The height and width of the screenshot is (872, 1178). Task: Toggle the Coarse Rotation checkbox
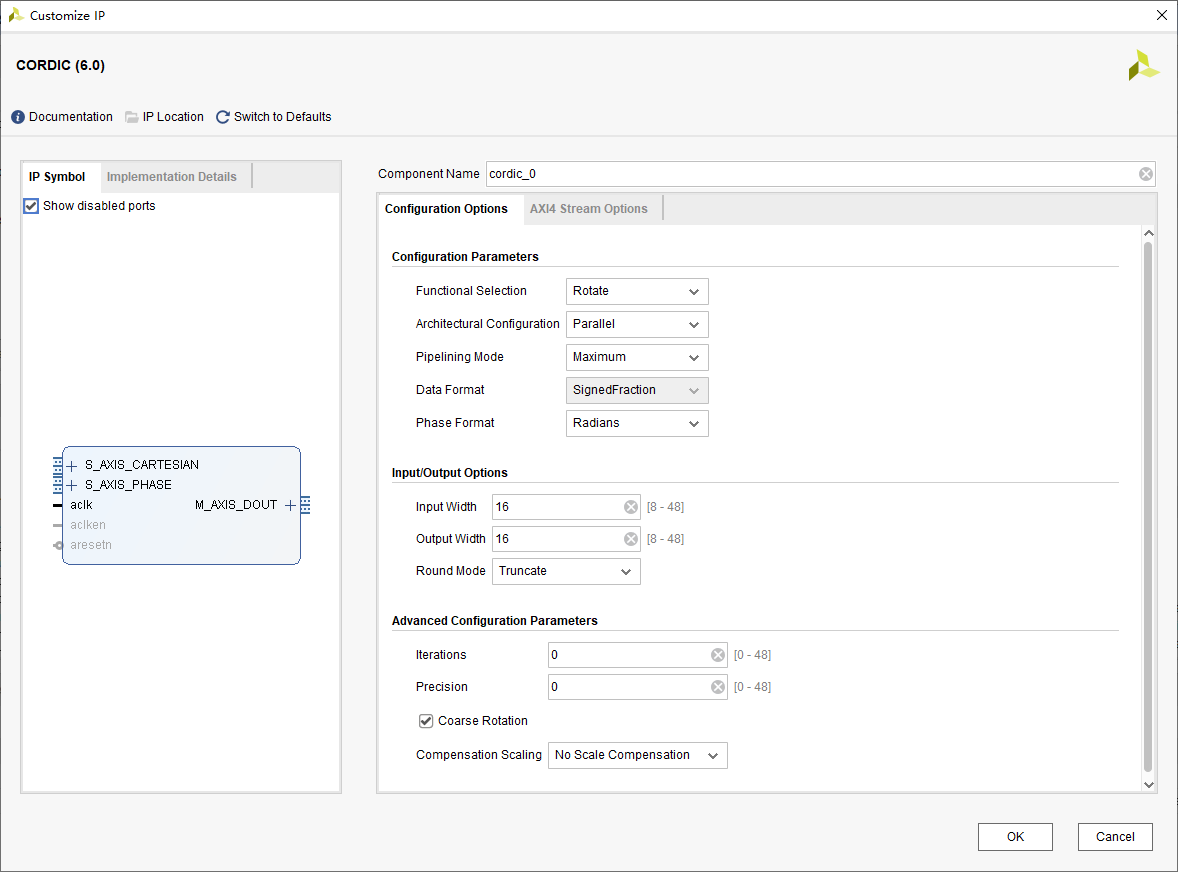pos(426,721)
